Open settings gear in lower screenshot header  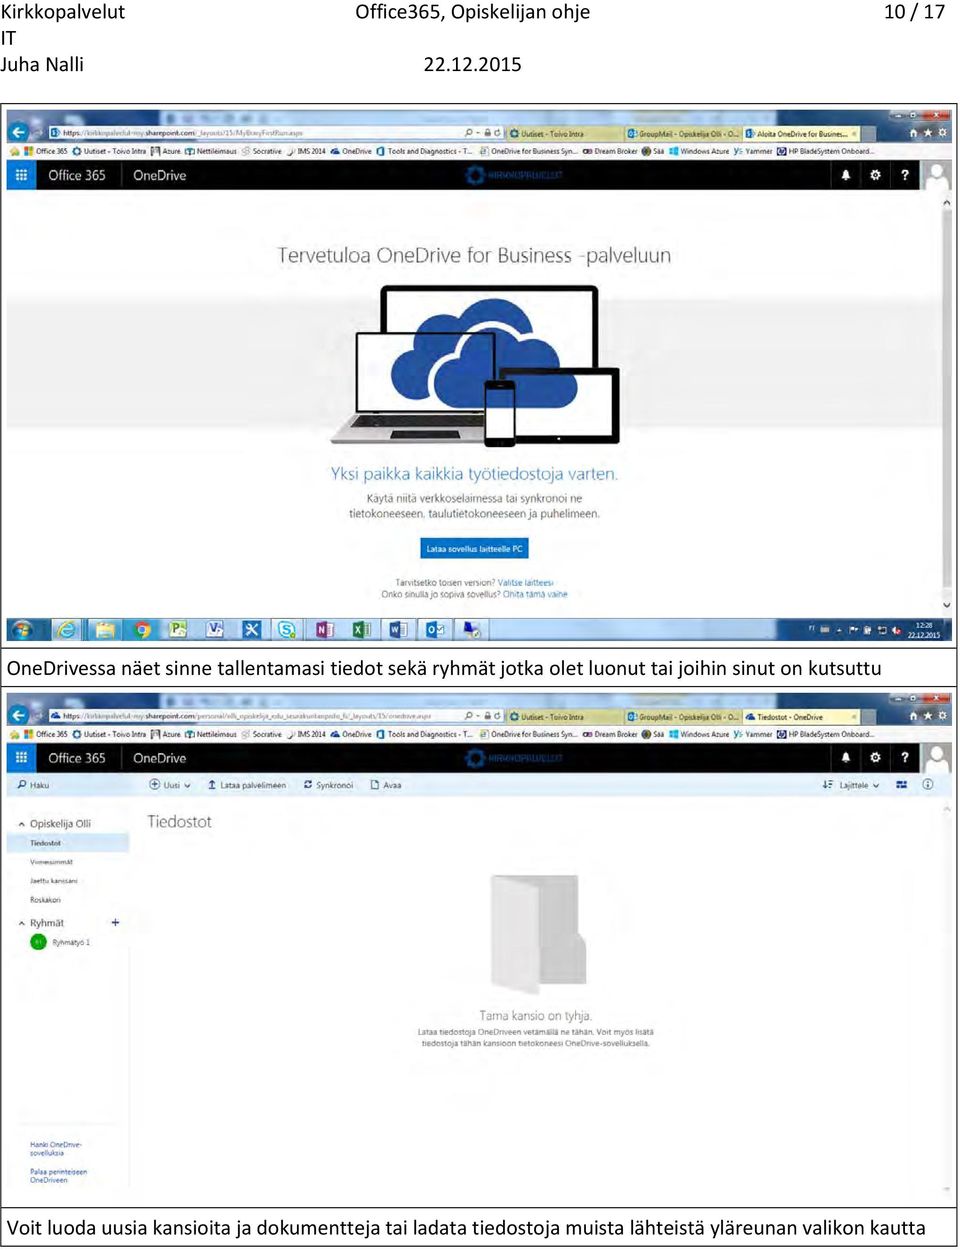coord(875,758)
